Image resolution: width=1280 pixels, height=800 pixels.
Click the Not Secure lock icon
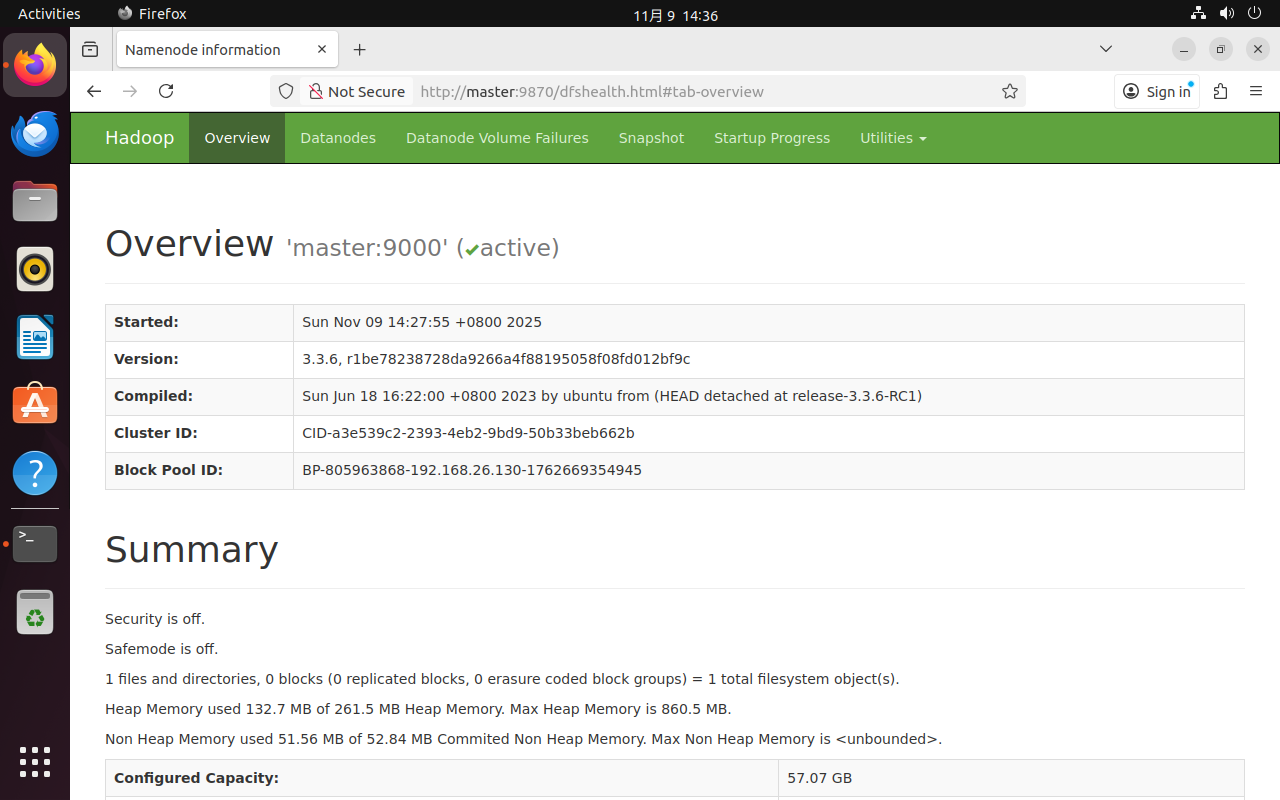[x=316, y=91]
